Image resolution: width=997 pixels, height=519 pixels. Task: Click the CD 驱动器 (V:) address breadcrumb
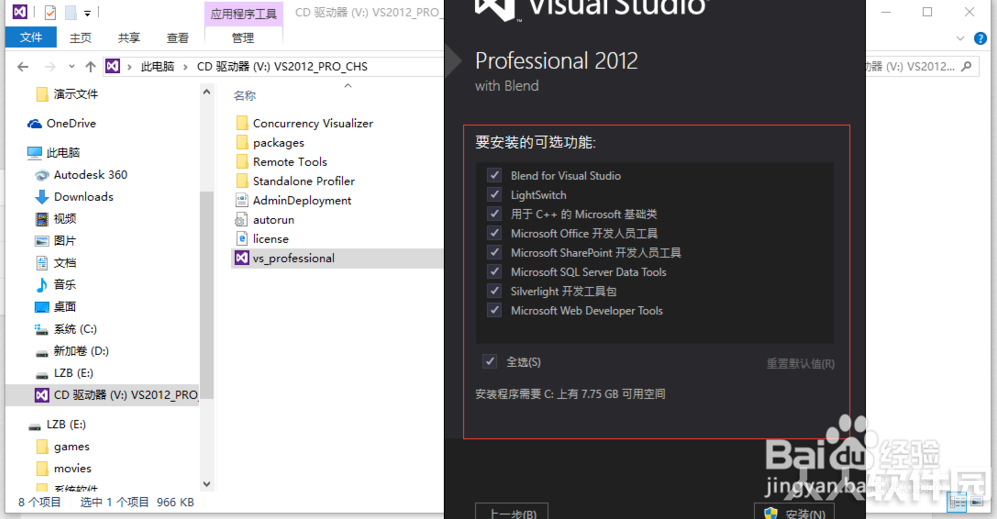point(282,66)
